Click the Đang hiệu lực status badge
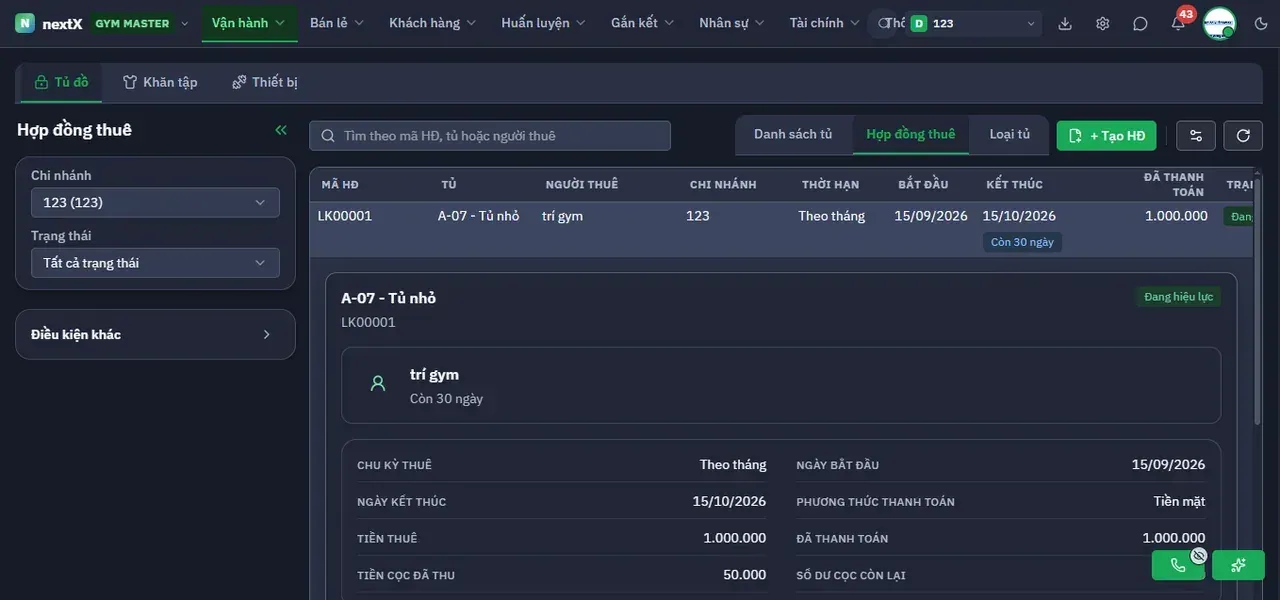This screenshot has height=600, width=1280. click(x=1179, y=297)
